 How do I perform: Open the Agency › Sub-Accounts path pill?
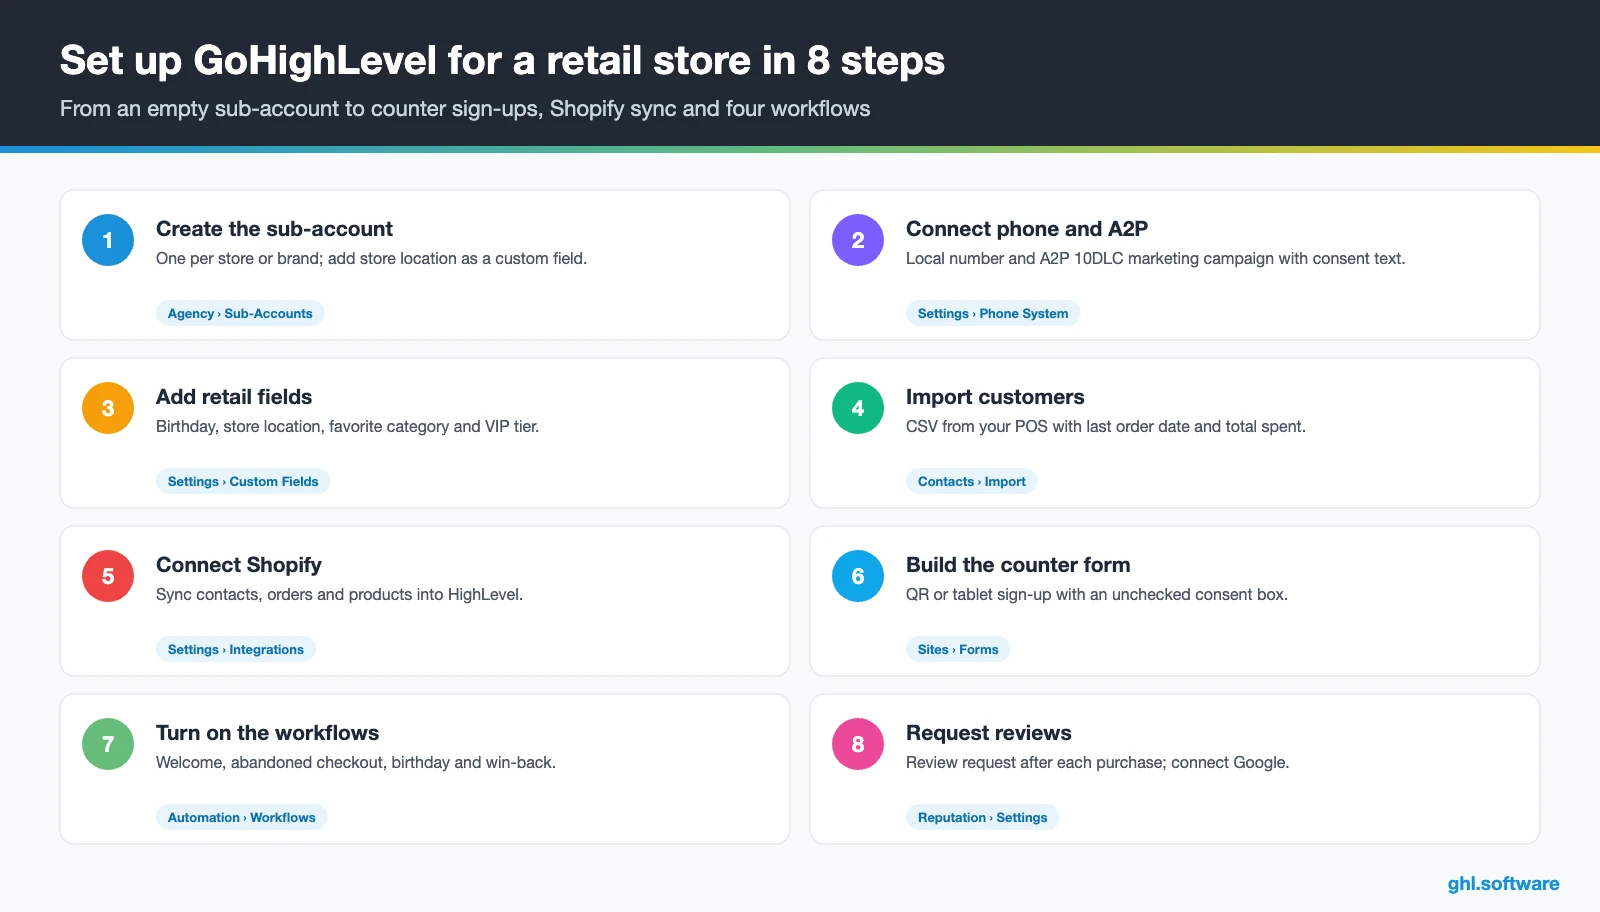(240, 313)
